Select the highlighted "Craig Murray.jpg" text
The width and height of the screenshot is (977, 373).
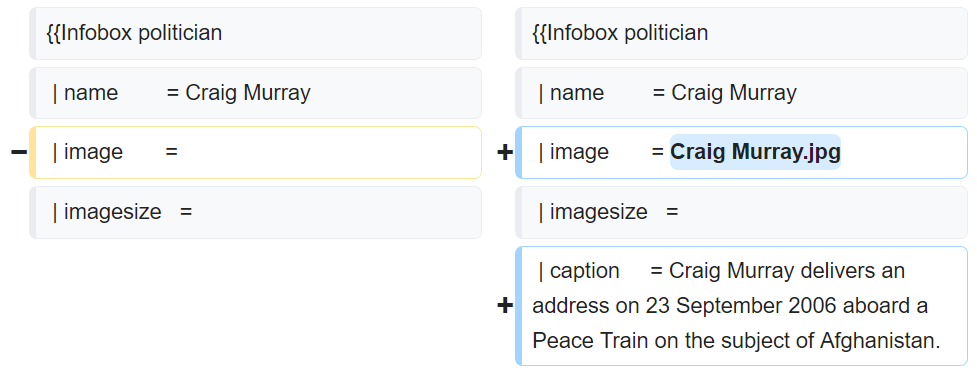pos(755,152)
